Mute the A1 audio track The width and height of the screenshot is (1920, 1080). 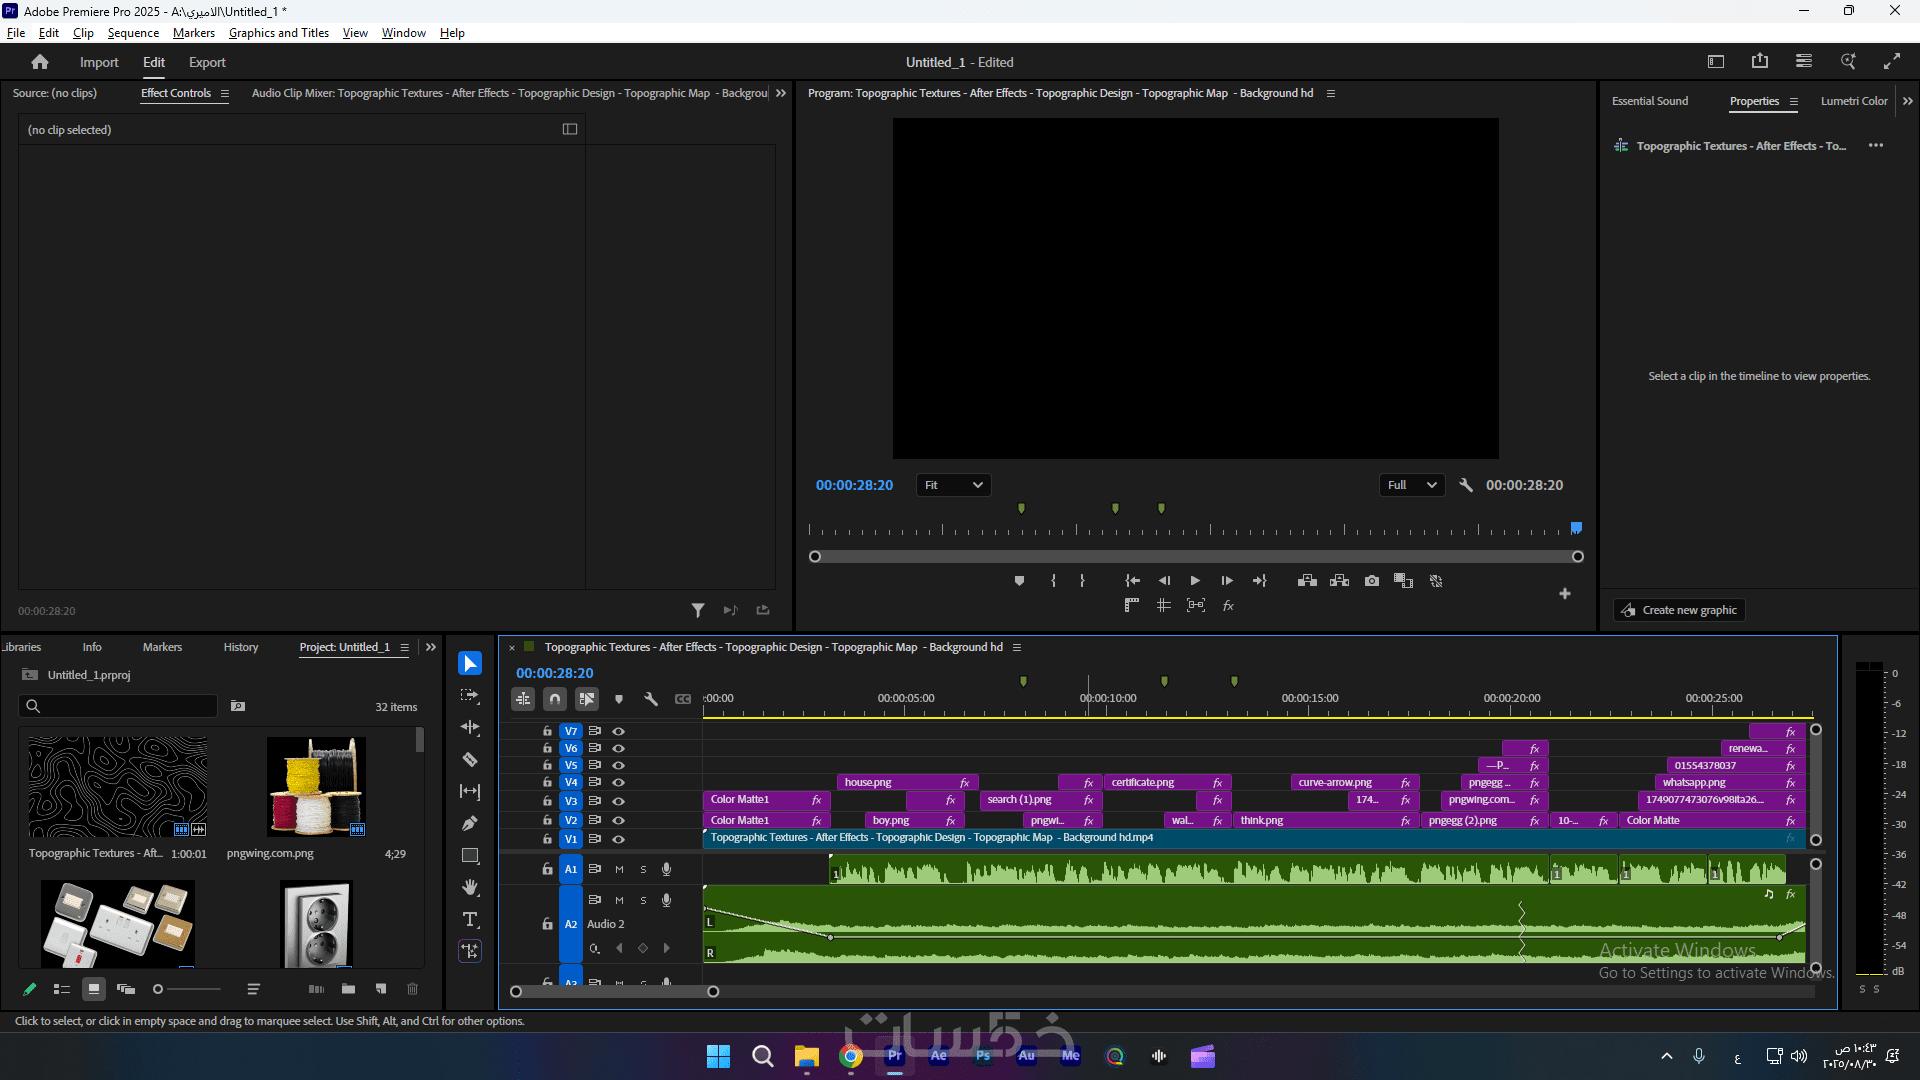pos(619,870)
